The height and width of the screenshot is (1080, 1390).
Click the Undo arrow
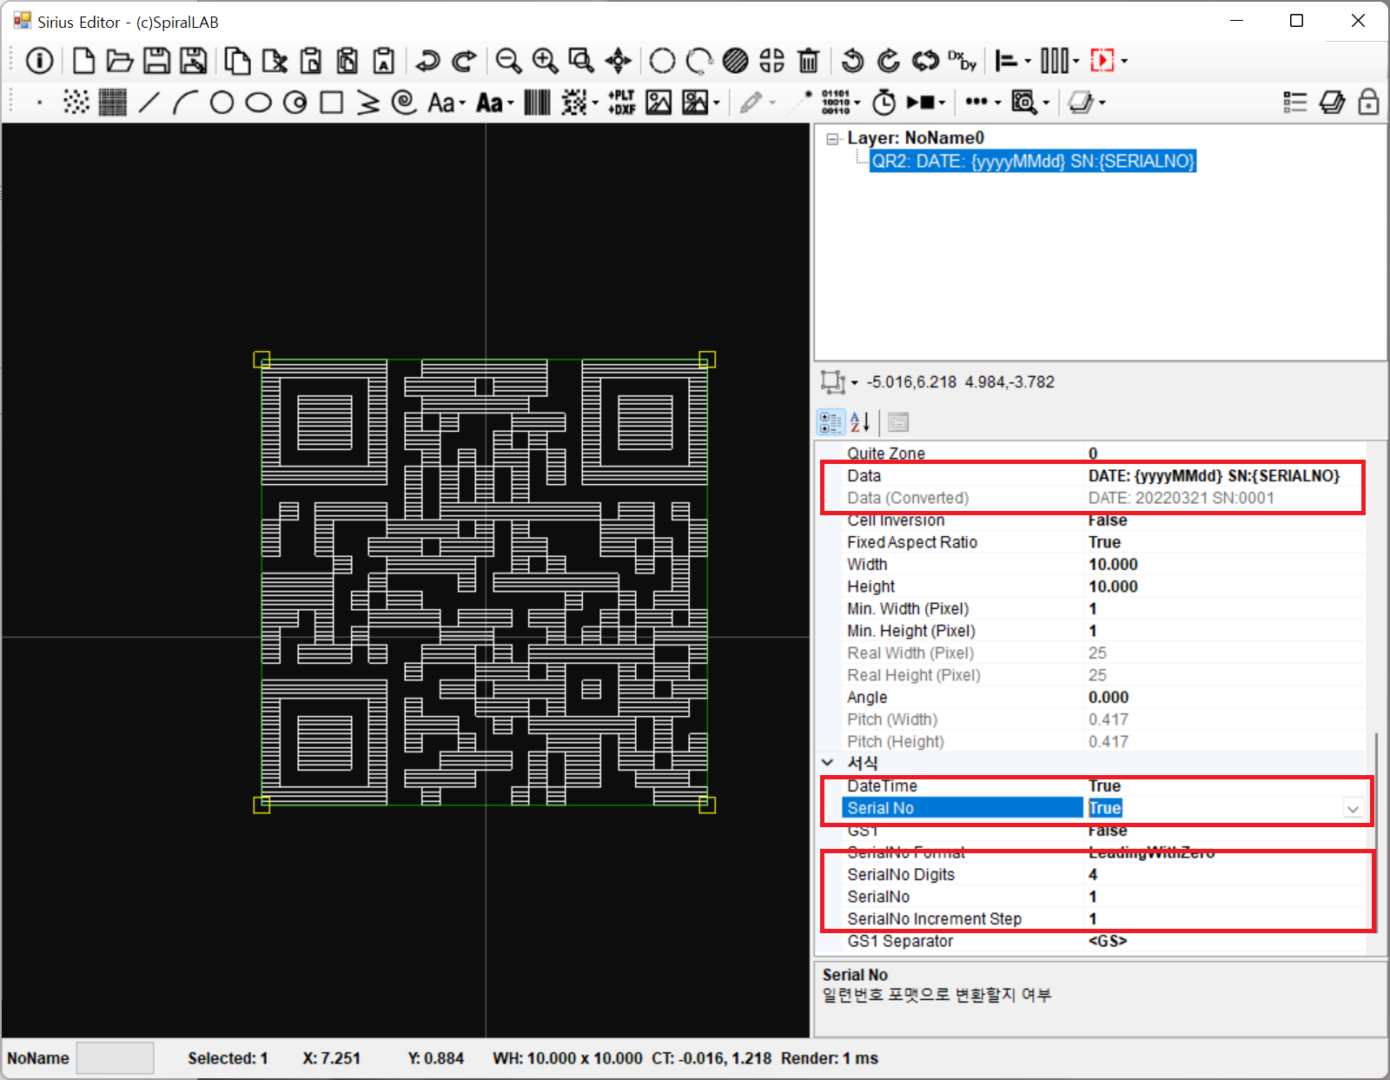coord(428,61)
